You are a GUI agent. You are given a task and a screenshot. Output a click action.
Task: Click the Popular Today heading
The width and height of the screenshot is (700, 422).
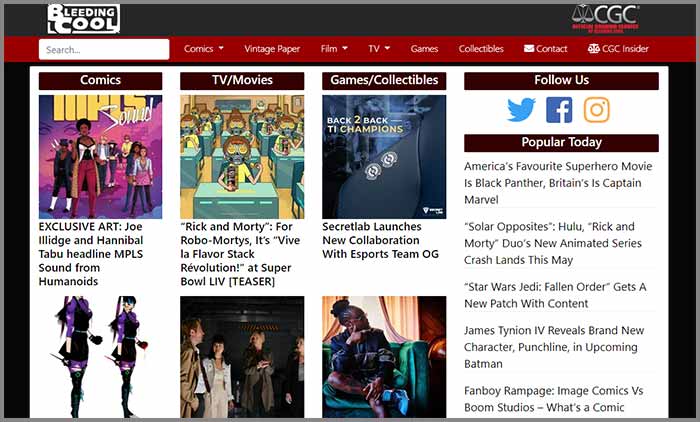coord(561,142)
